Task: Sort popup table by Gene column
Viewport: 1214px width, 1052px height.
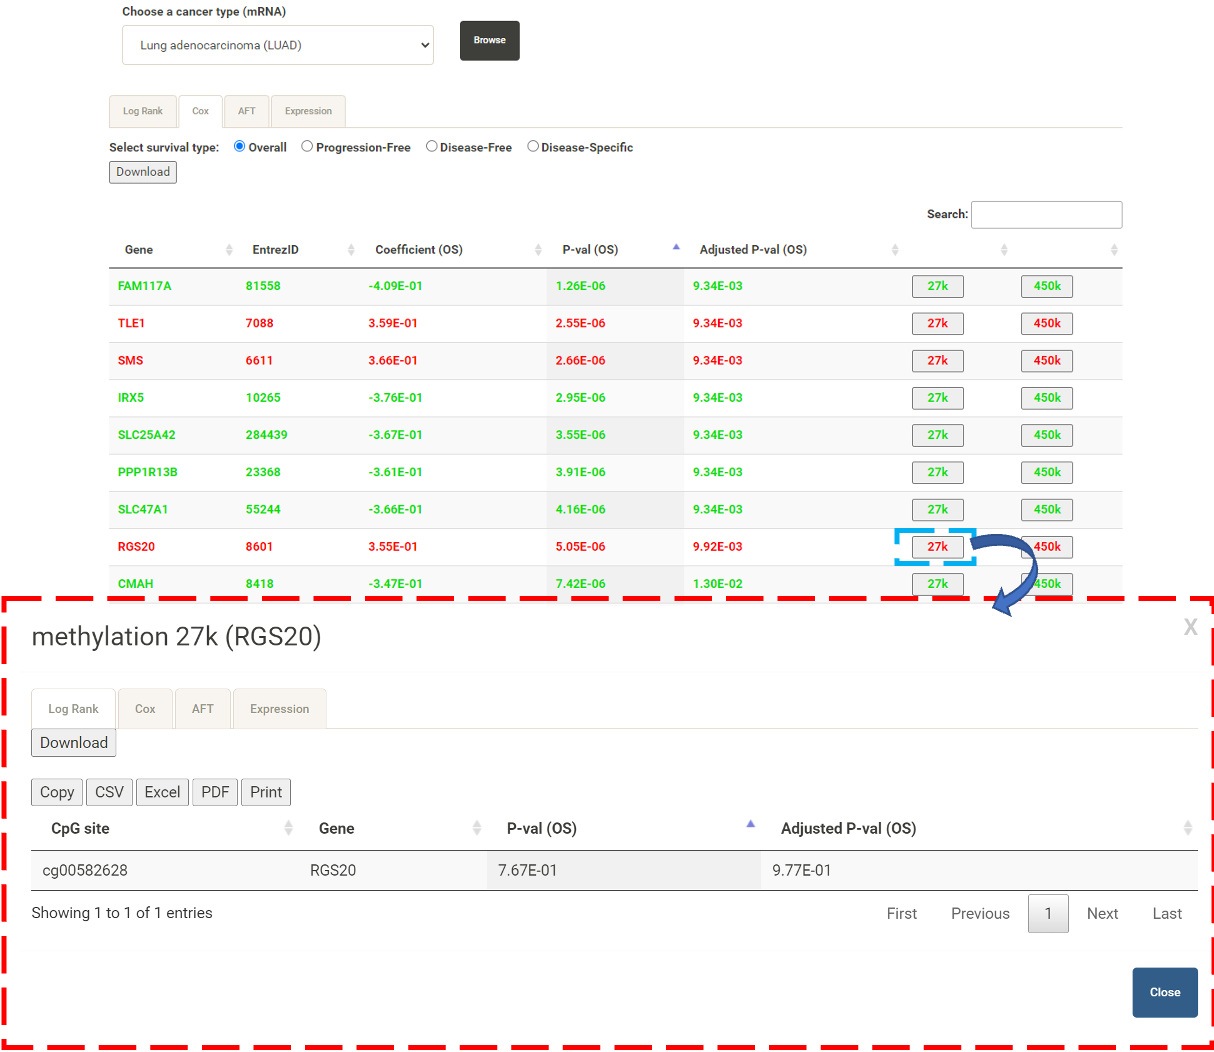Action: pyautogui.click(x=477, y=828)
